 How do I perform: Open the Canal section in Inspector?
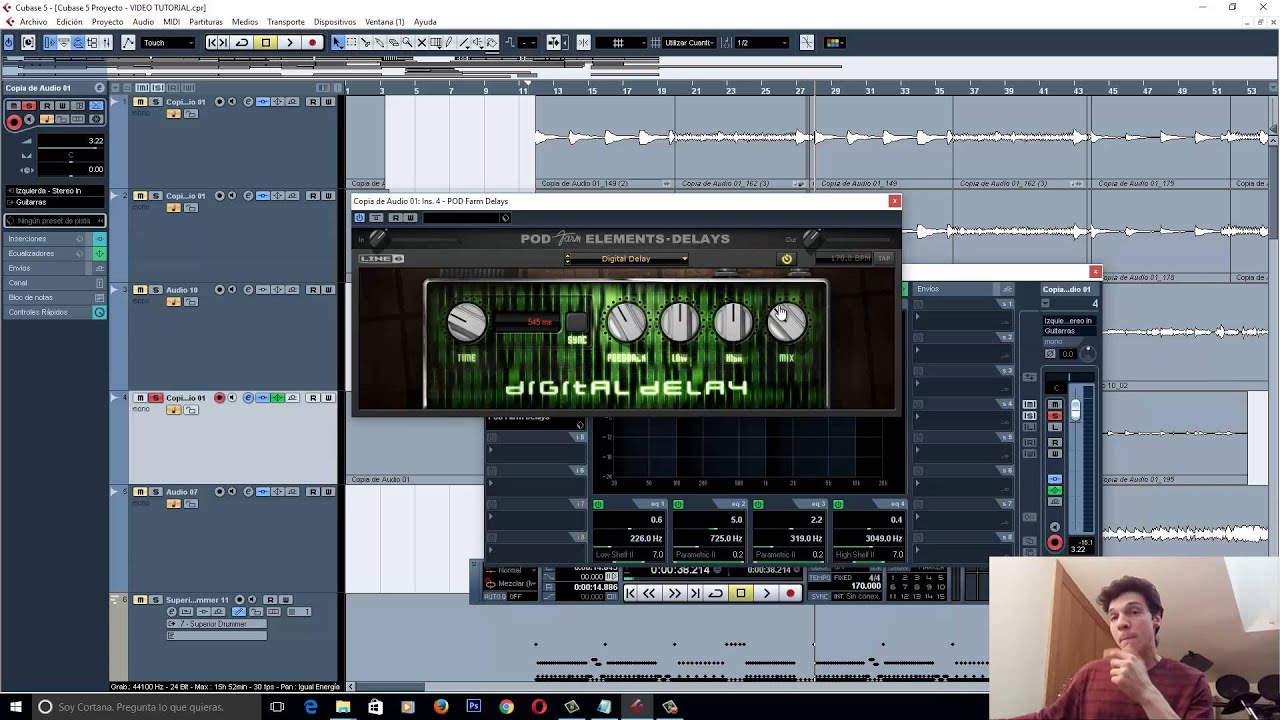pyautogui.click(x=55, y=283)
